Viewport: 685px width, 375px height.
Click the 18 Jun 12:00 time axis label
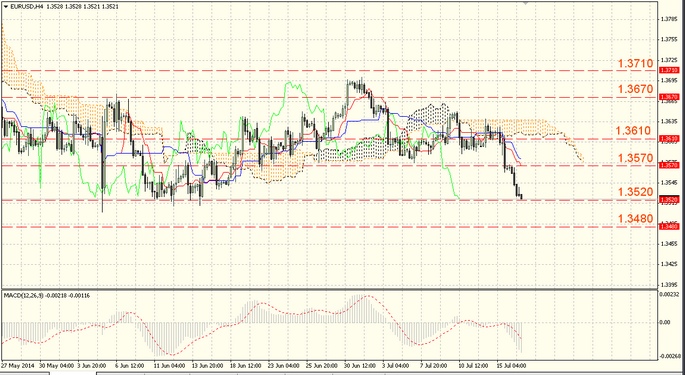[246, 365]
